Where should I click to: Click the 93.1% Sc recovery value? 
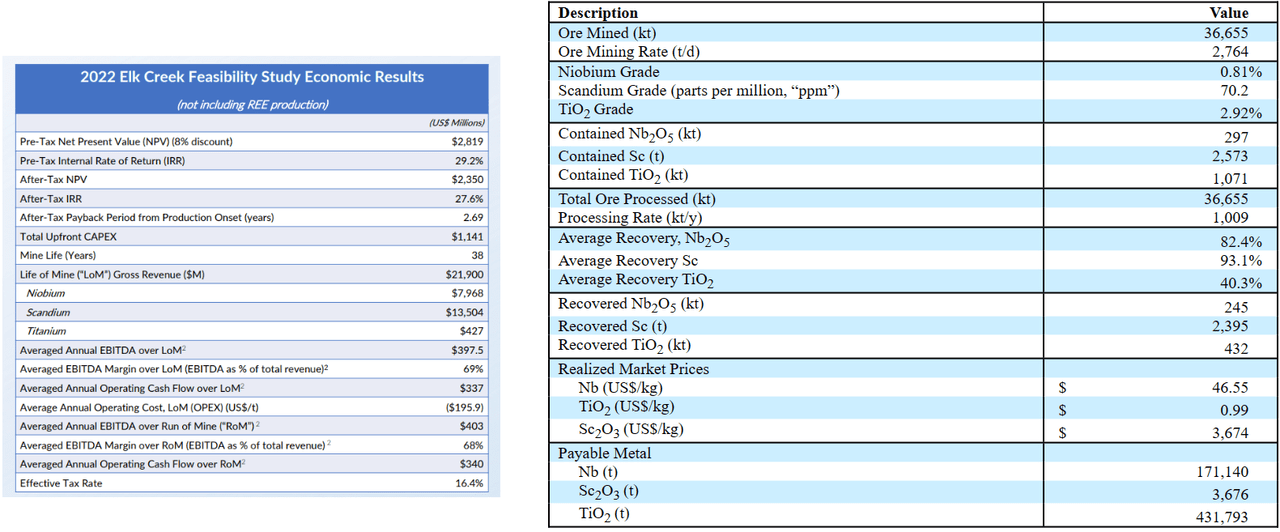point(1241,262)
